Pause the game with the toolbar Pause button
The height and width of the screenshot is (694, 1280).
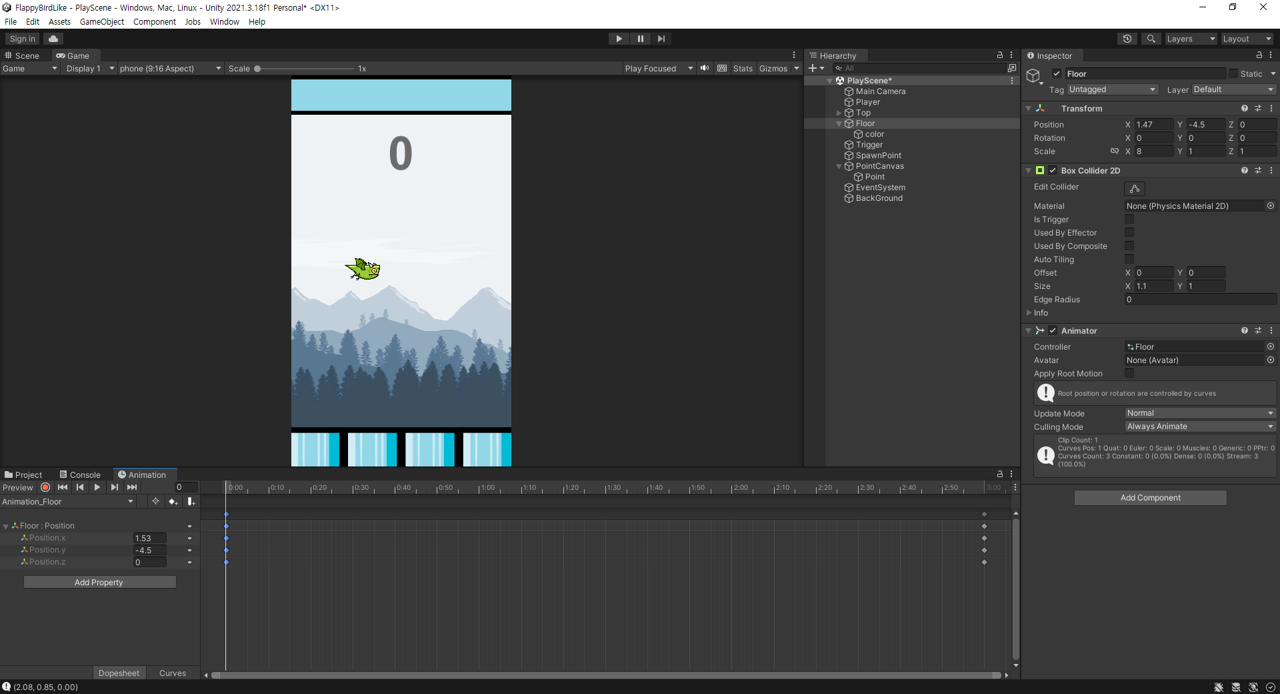click(640, 39)
